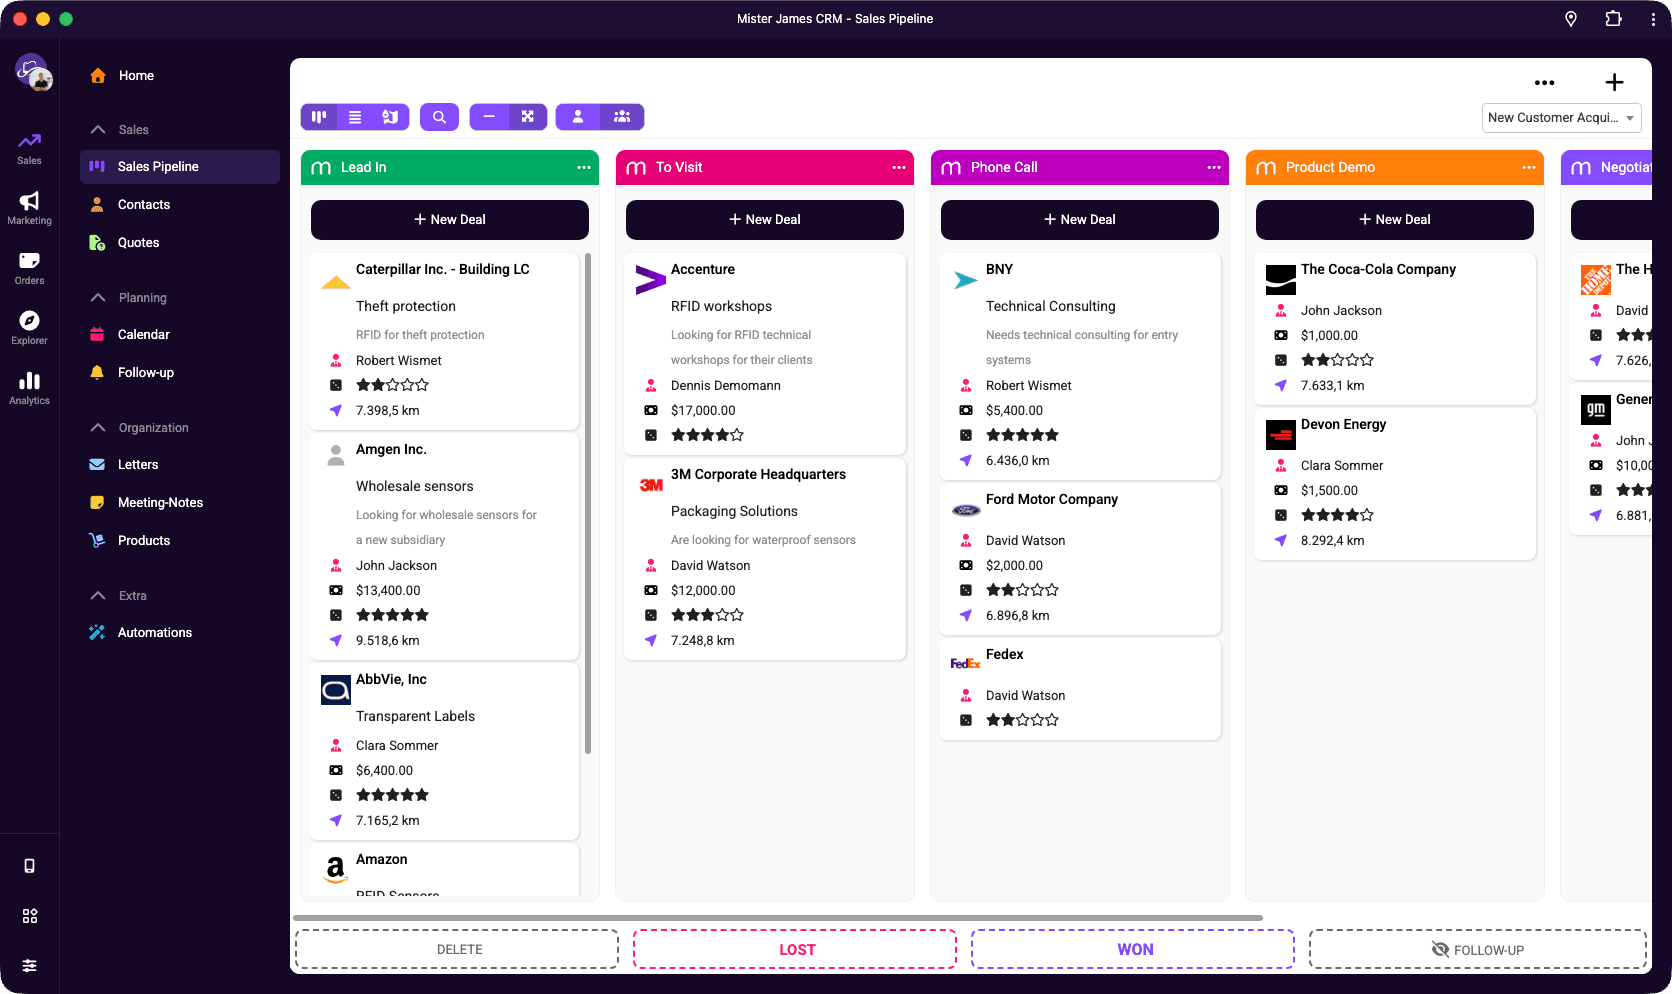The image size is (1672, 994).
Task: Open the Accenture company logo
Action: pos(651,280)
